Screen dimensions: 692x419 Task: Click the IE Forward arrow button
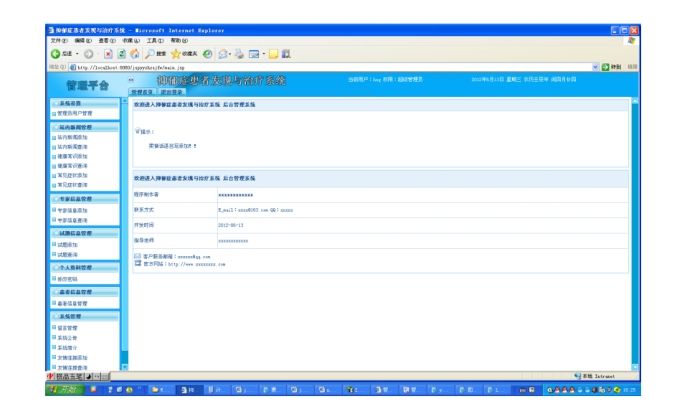(x=89, y=54)
